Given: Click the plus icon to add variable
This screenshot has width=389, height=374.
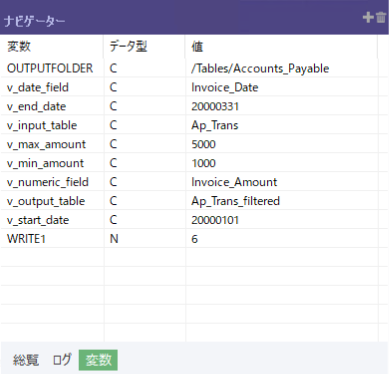Looking at the screenshot, I should (368, 17).
